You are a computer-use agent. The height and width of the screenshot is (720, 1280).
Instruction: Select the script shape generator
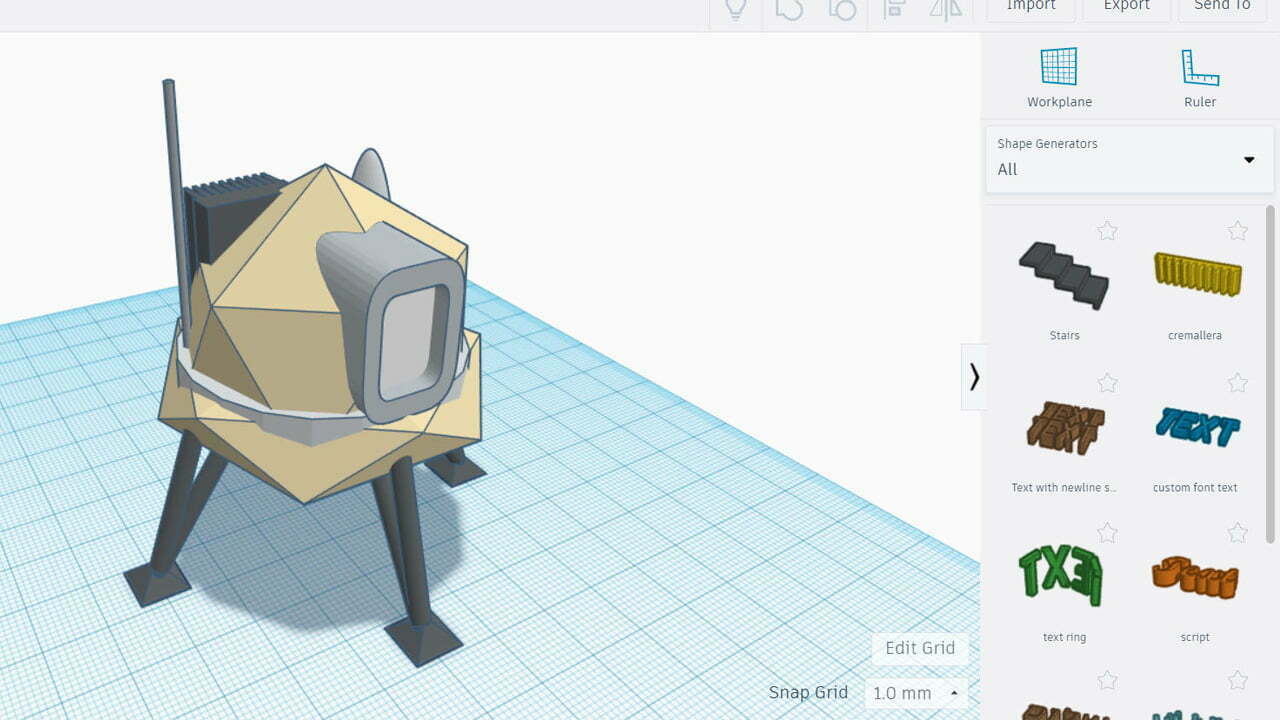pyautogui.click(x=1195, y=577)
